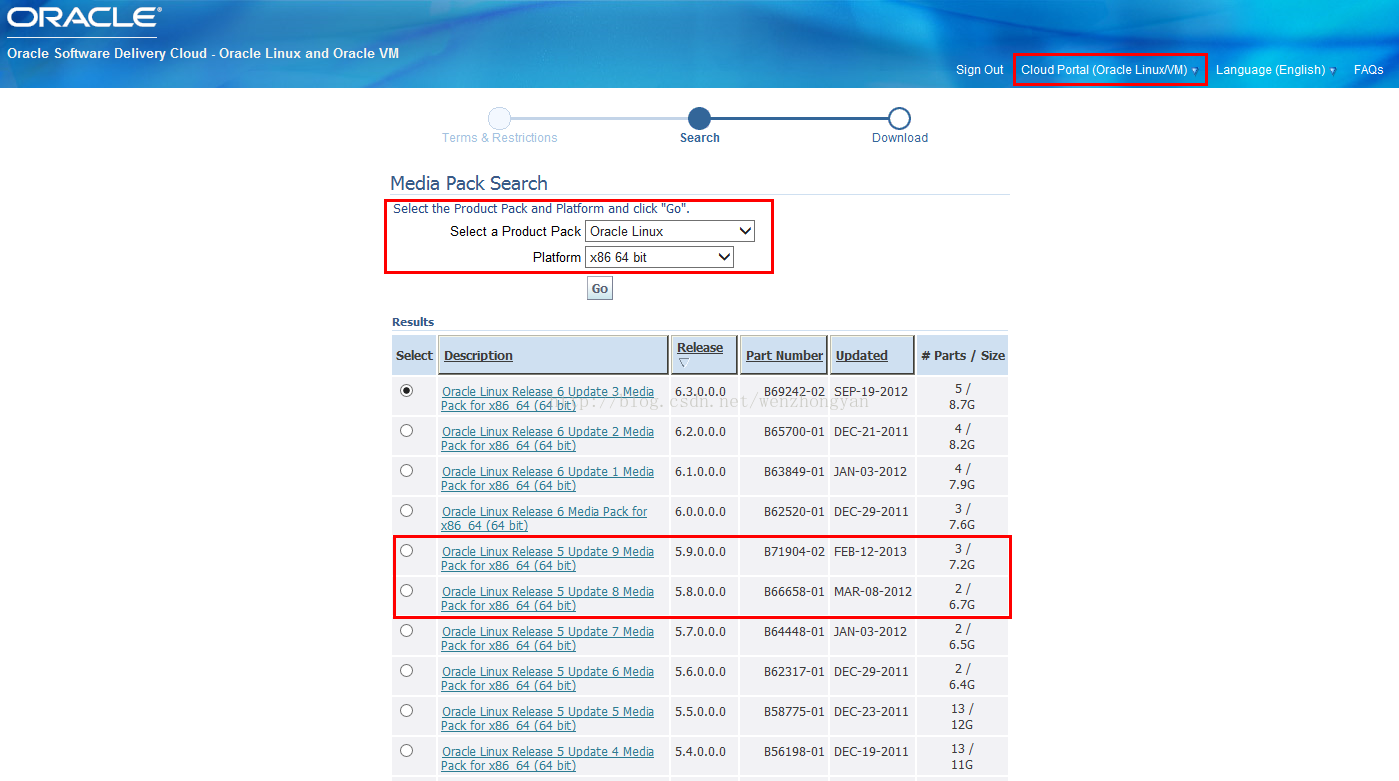This screenshot has width=1399, height=781.
Task: Sort by the Release column header
Action: (700, 348)
